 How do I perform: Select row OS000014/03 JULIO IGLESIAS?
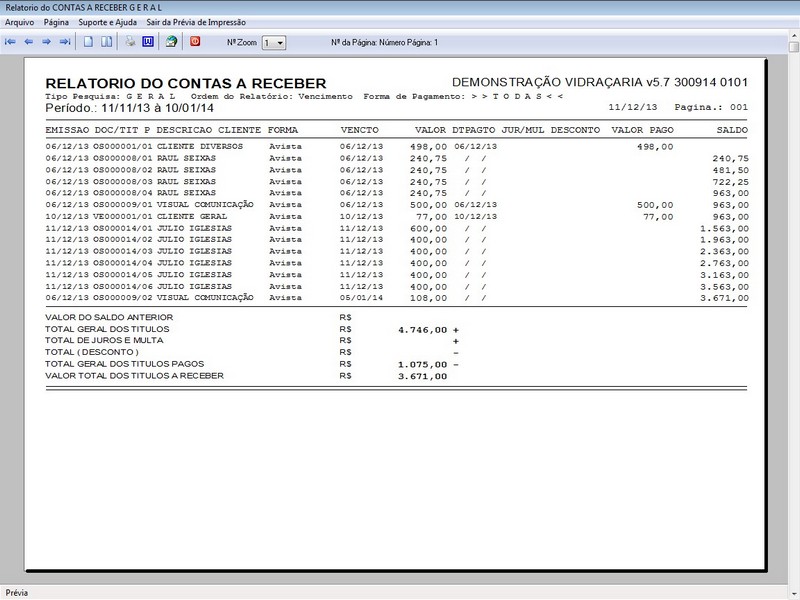point(396,252)
